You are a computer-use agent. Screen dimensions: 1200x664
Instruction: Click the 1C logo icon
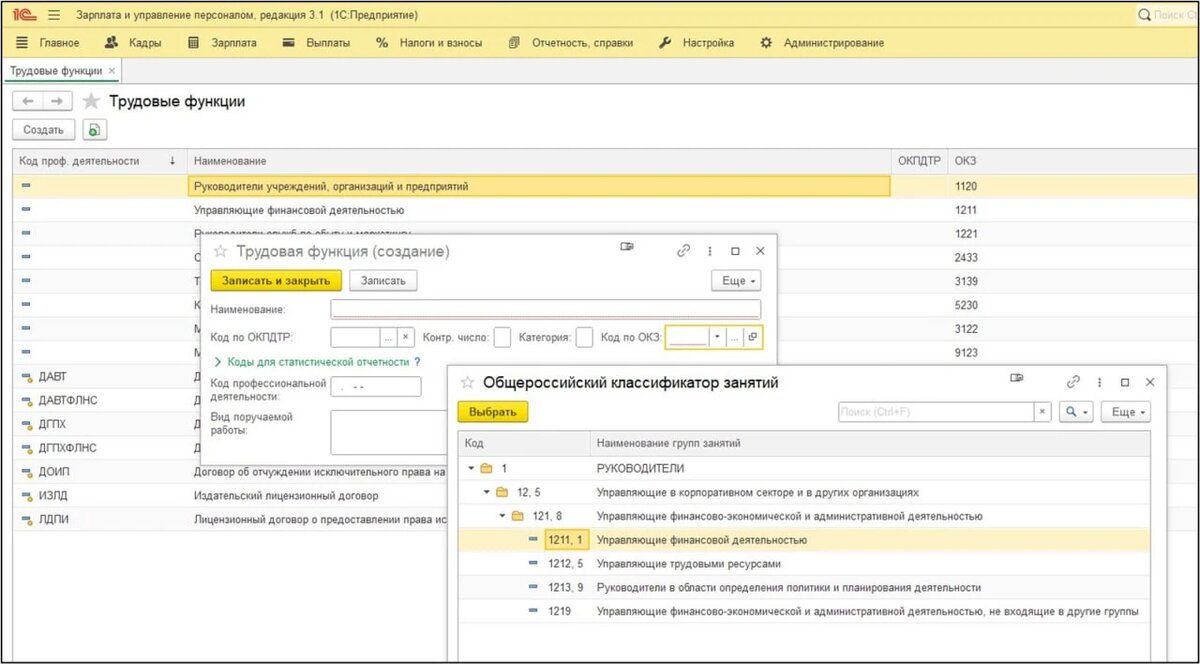25,15
